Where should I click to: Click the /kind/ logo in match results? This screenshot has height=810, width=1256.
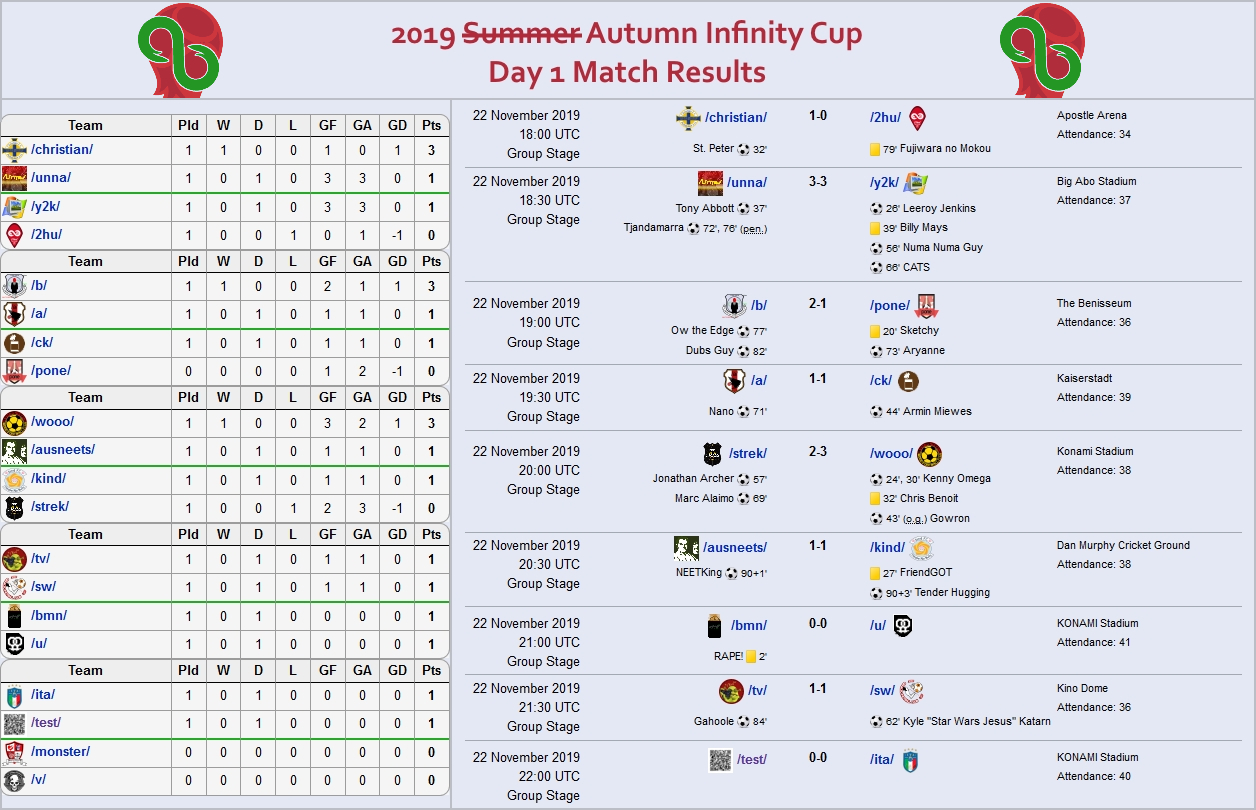(922, 548)
